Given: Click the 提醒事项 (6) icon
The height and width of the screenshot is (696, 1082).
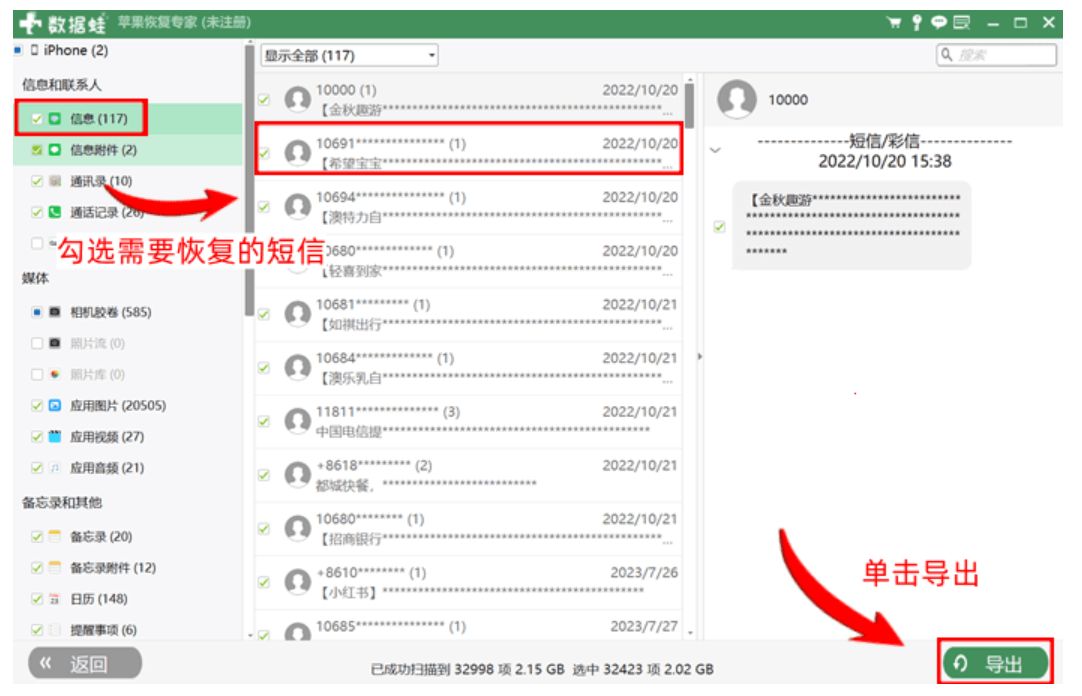Looking at the screenshot, I should tap(55, 630).
